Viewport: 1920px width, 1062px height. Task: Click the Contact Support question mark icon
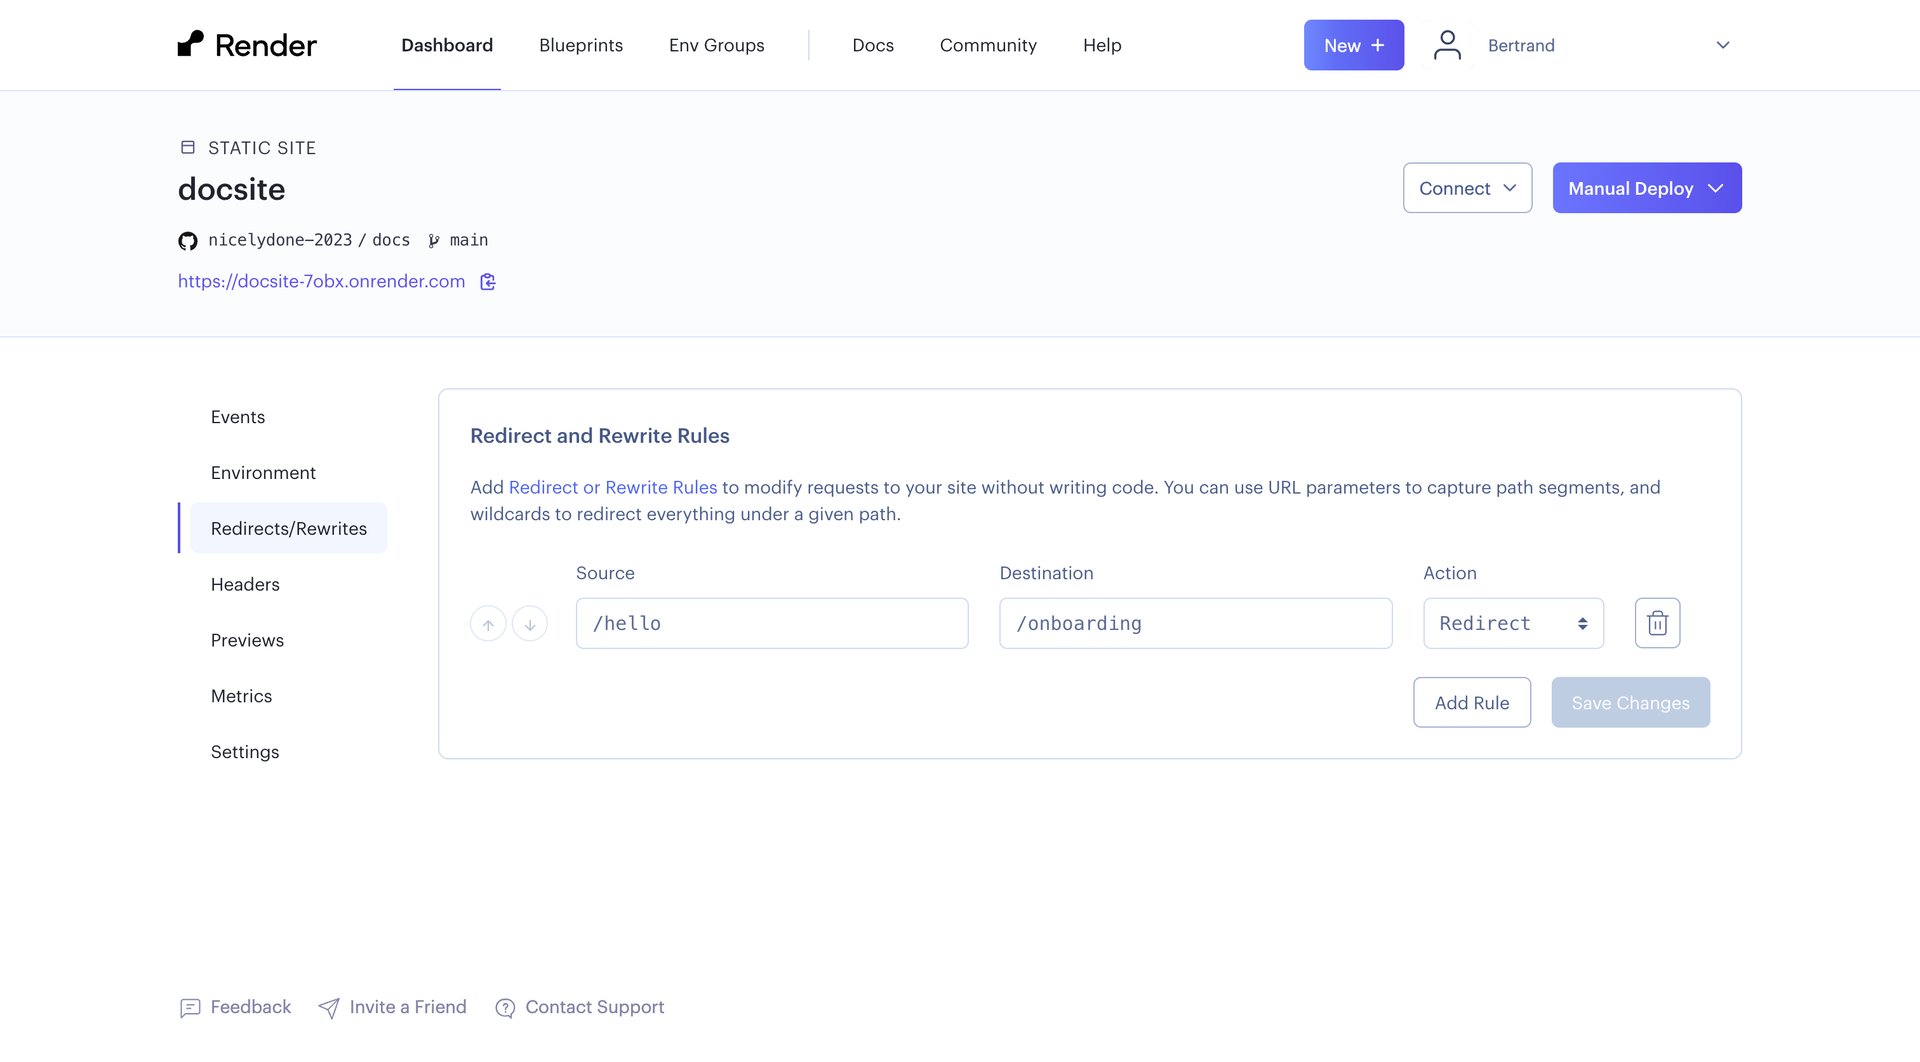pos(504,1008)
